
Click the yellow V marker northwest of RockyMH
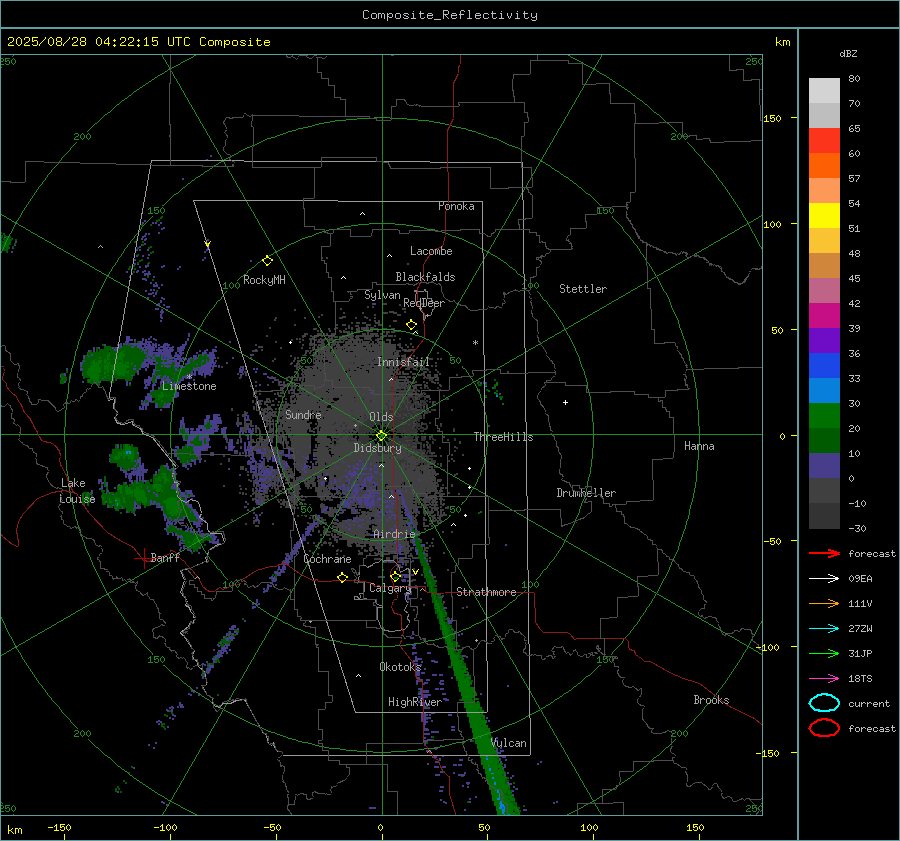[x=207, y=244]
